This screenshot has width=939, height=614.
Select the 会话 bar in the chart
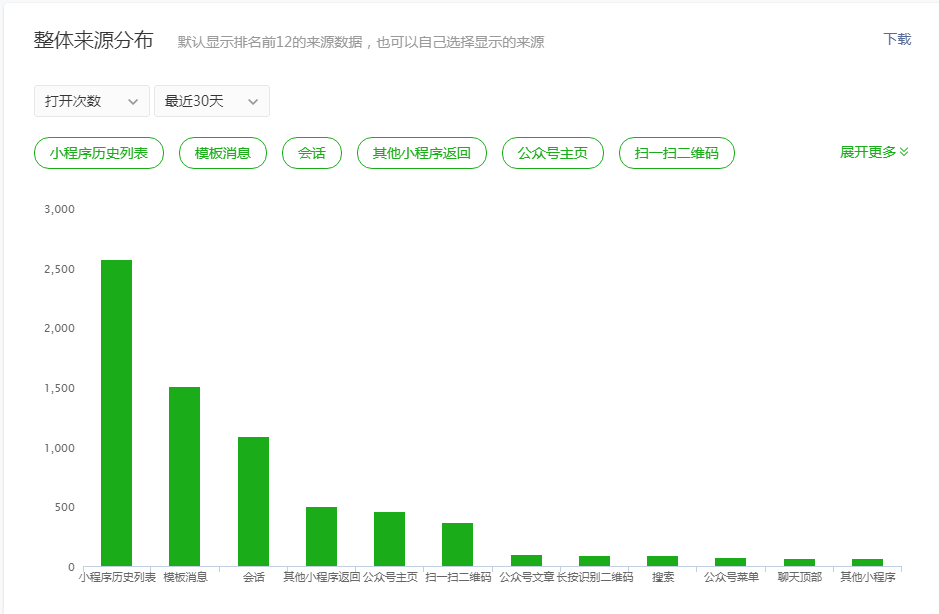253,501
